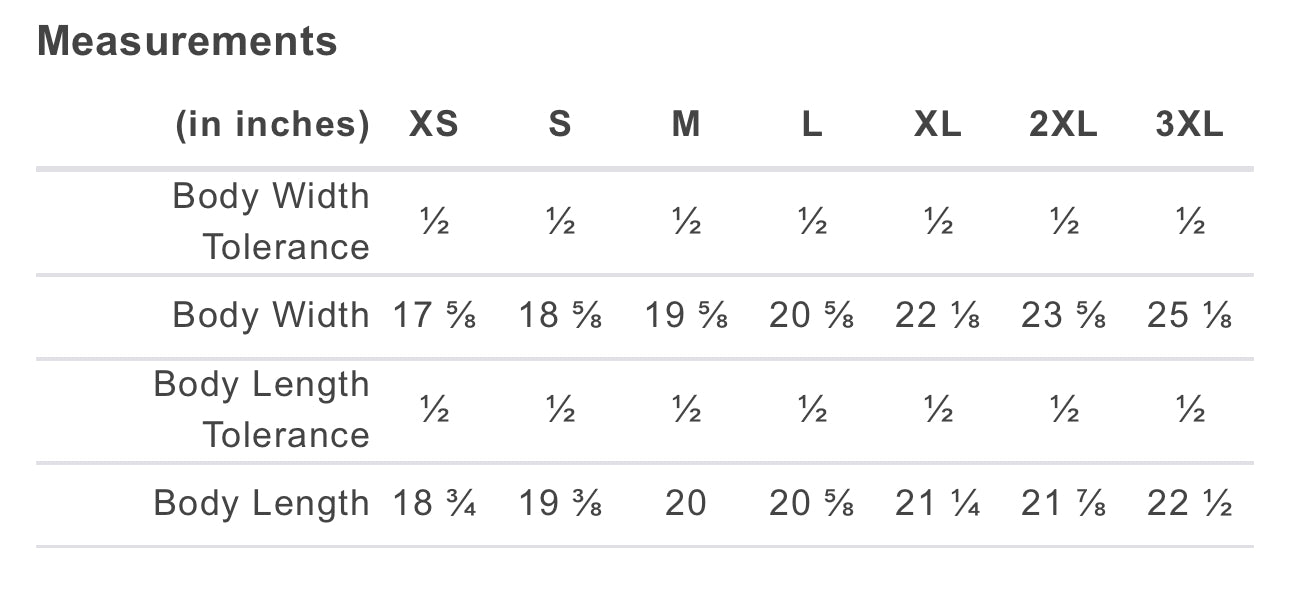Click the 3XL column header

click(x=1189, y=125)
